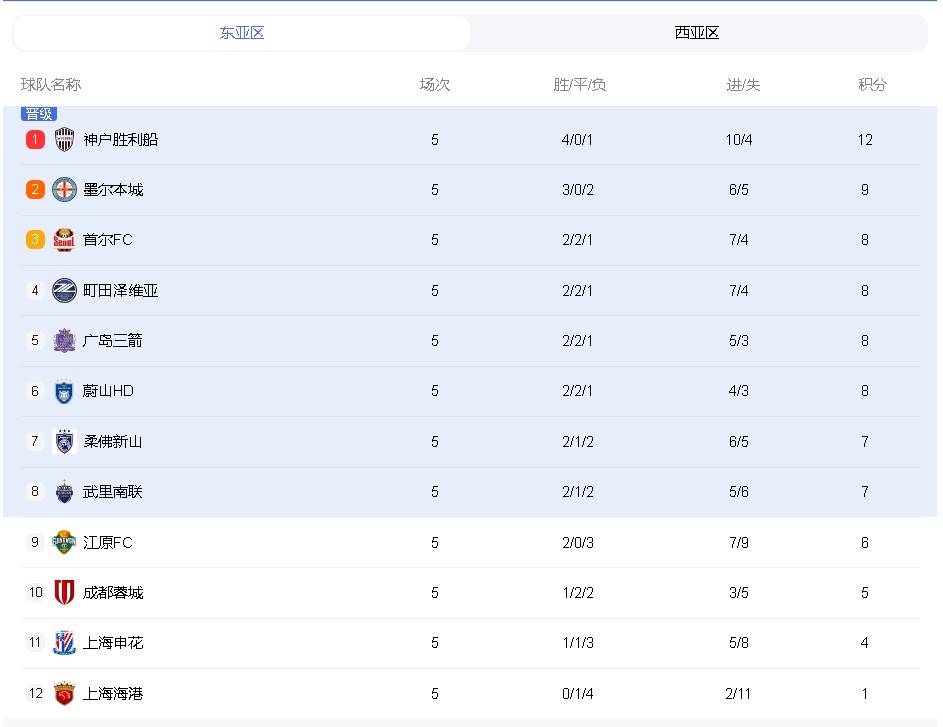Click the 上海申花 team badge

(x=65, y=643)
